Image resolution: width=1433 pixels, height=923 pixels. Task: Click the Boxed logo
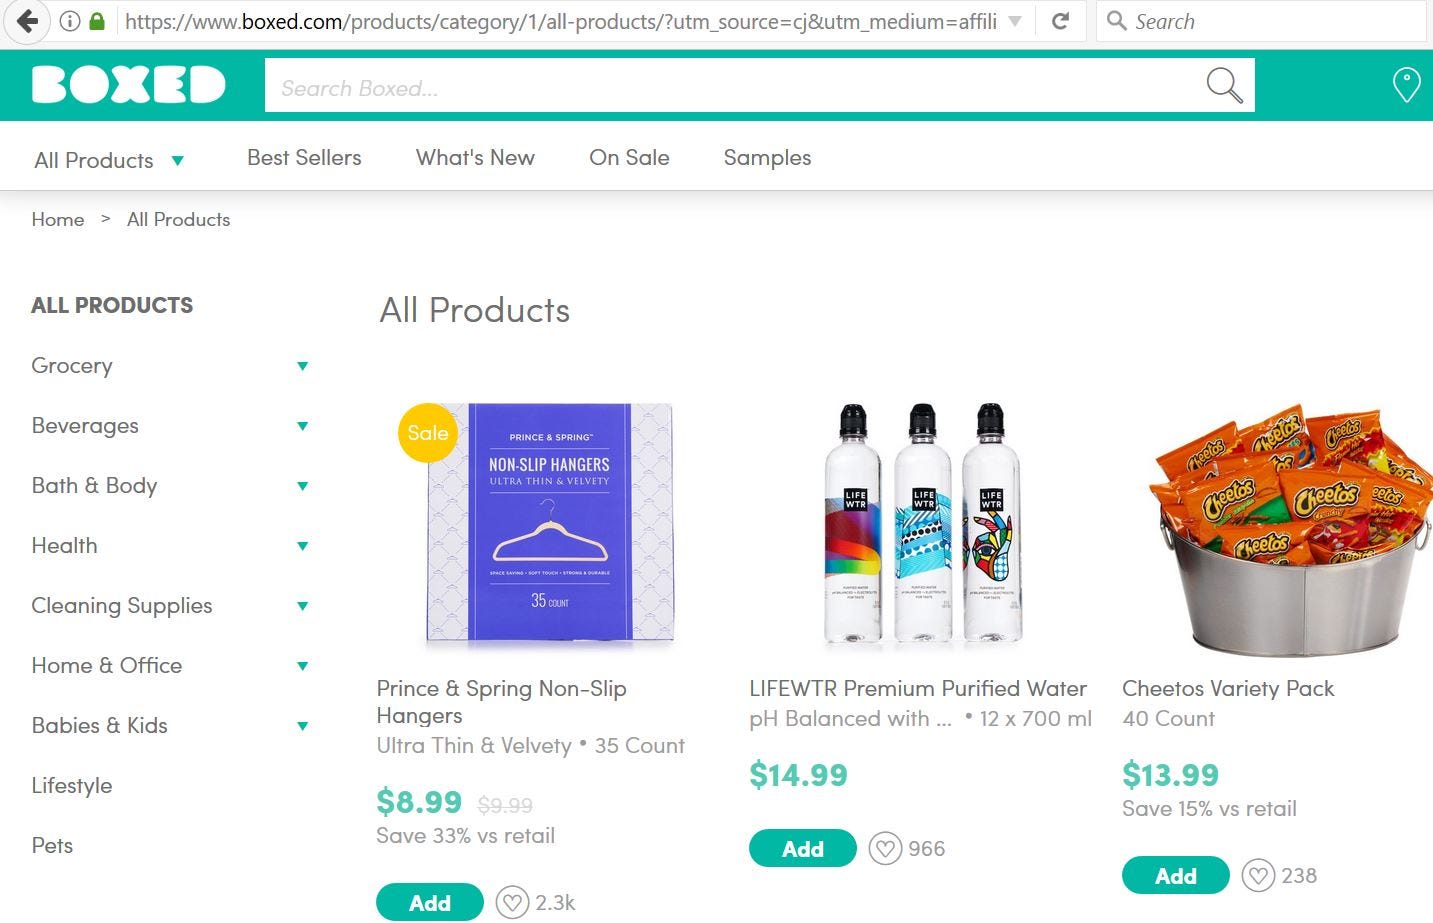[129, 86]
